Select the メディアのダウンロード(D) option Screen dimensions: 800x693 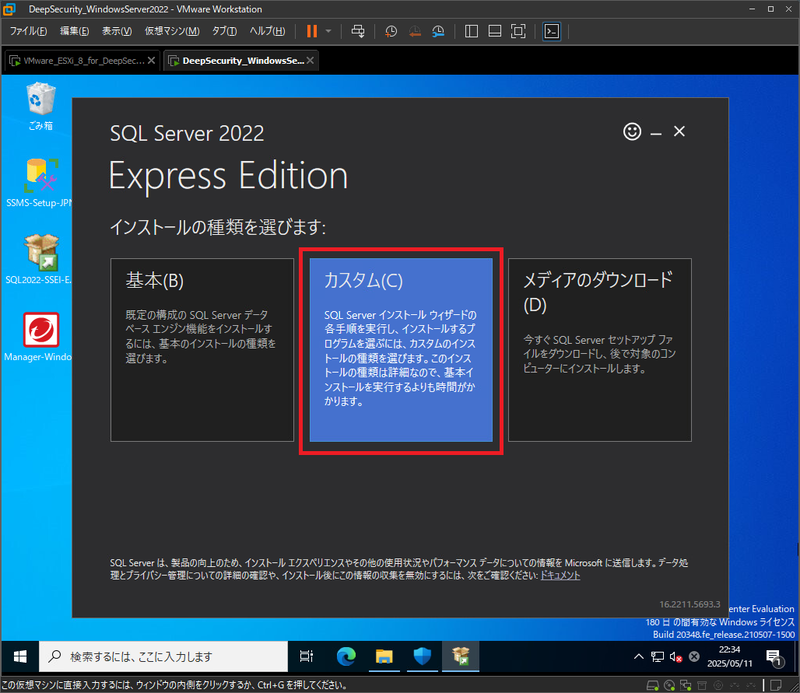point(600,350)
